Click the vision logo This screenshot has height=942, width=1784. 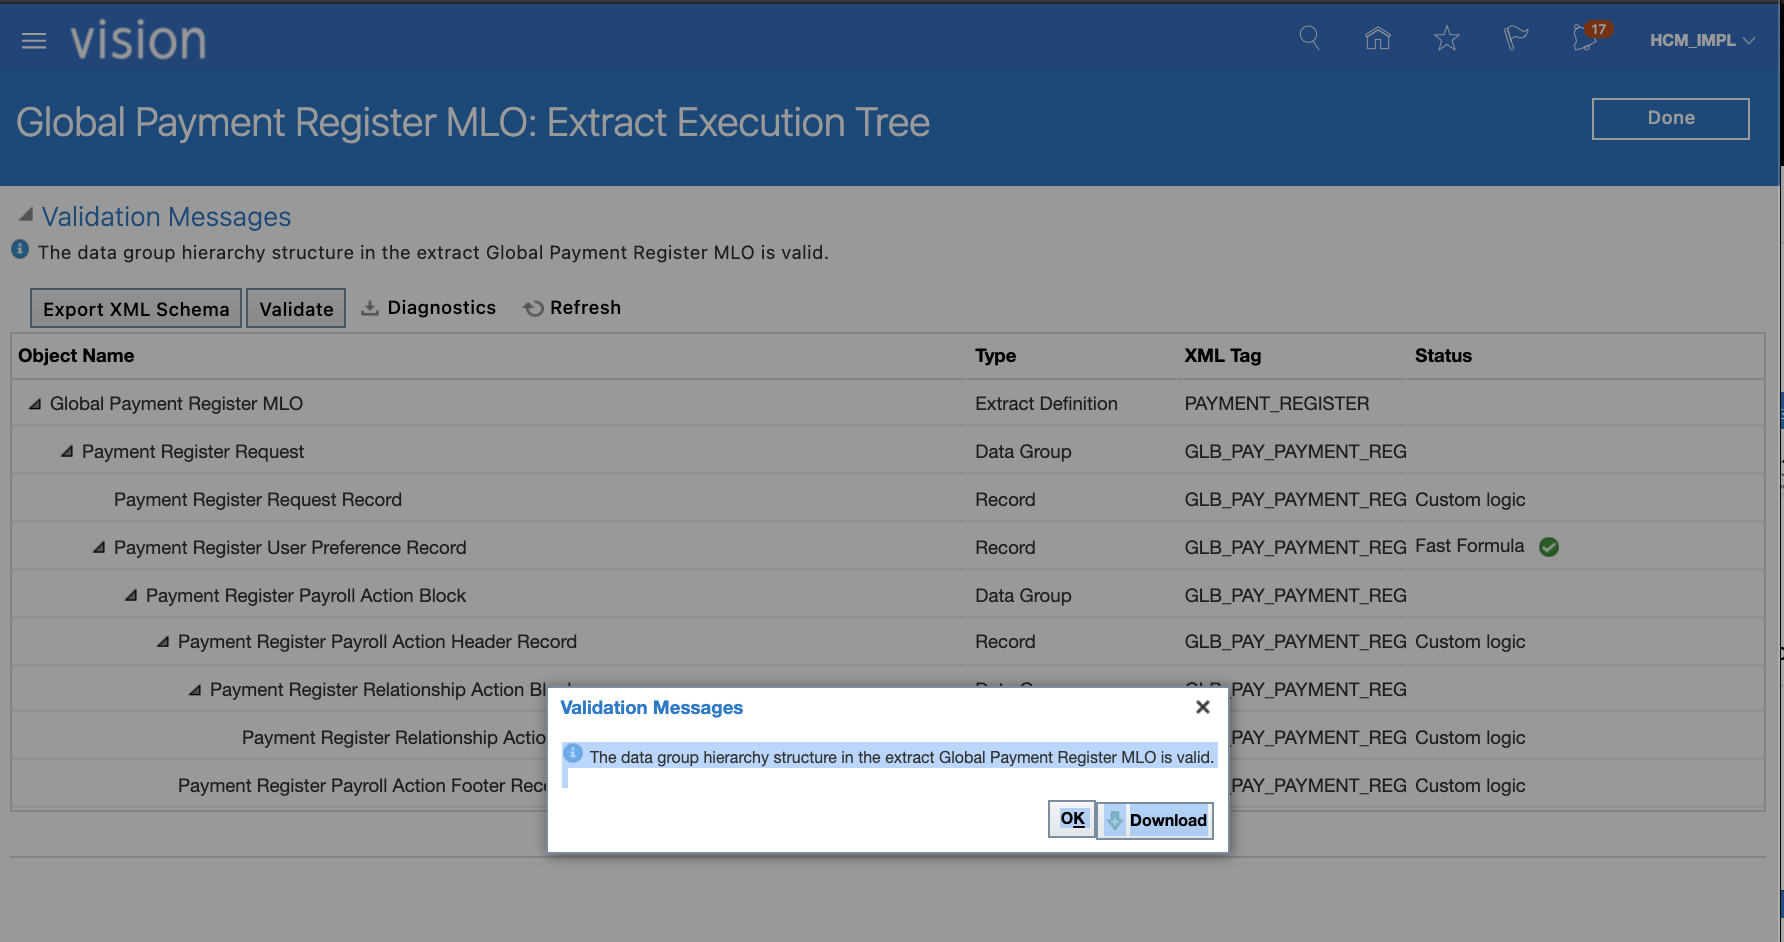138,41
